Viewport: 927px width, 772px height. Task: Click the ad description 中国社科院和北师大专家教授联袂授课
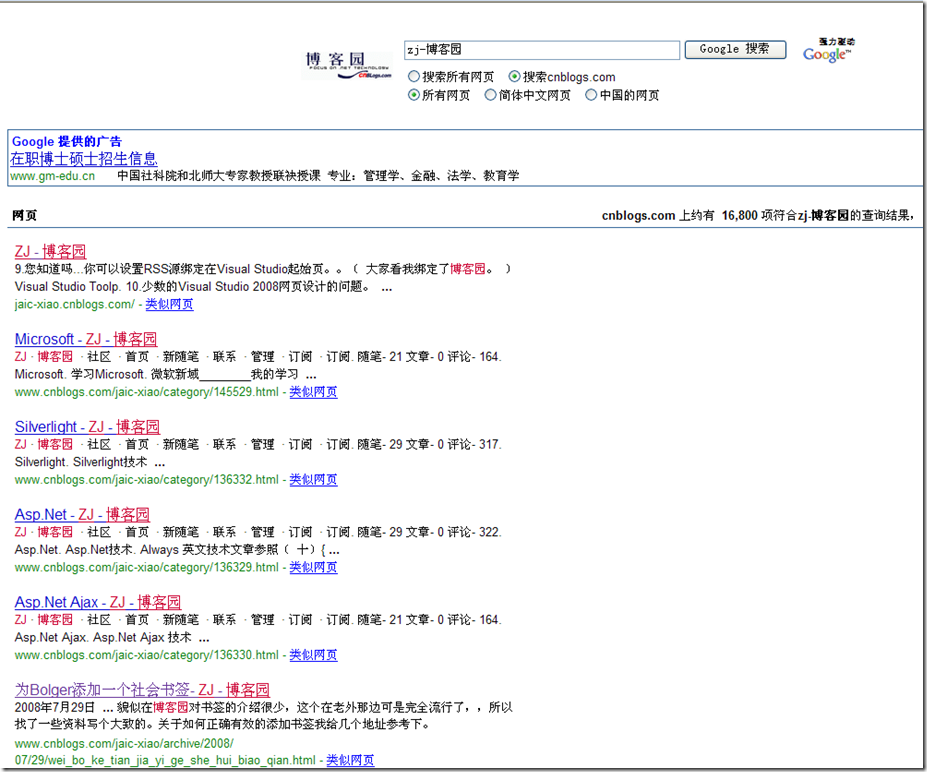[219, 176]
